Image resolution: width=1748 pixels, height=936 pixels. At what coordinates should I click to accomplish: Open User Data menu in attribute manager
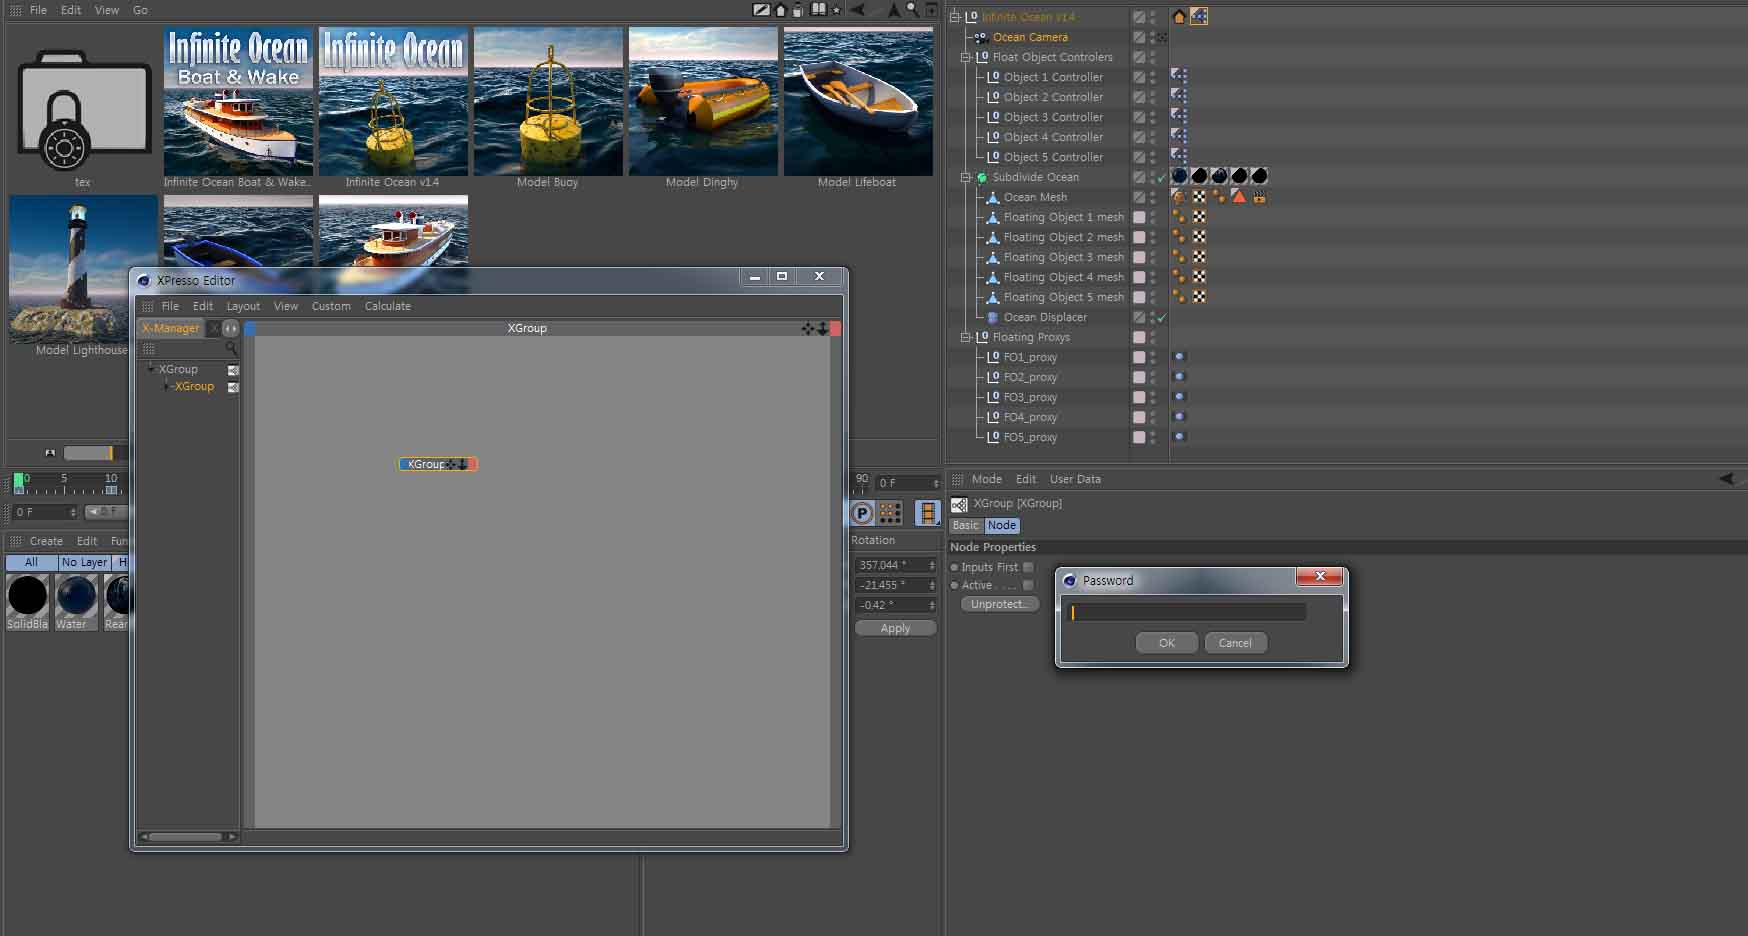point(1075,479)
